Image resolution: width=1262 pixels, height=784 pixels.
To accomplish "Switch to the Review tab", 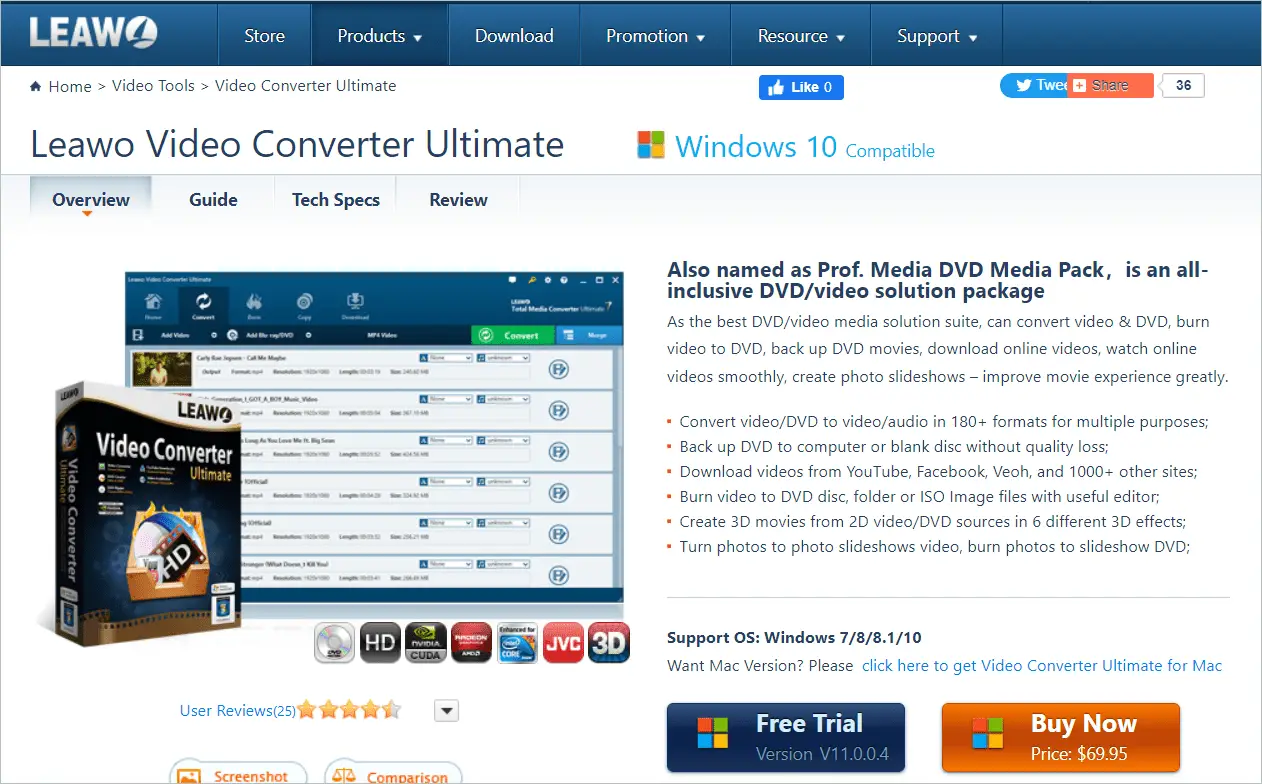I will click(x=458, y=200).
